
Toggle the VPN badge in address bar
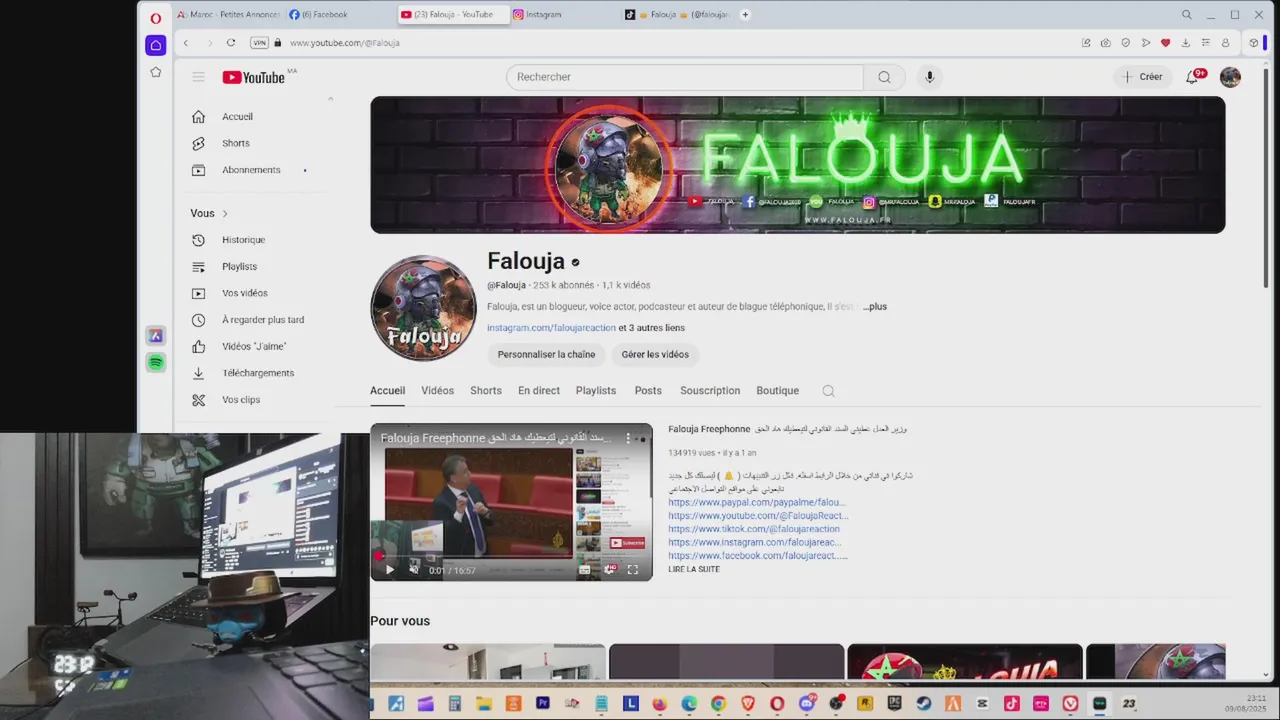pyautogui.click(x=259, y=43)
